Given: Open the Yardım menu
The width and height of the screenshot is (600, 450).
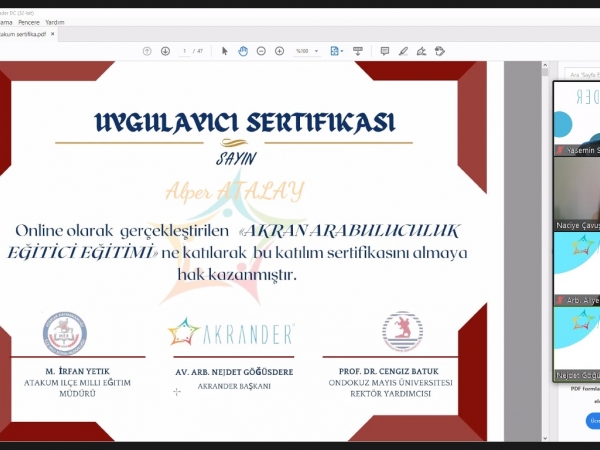Looking at the screenshot, I should coord(55,22).
